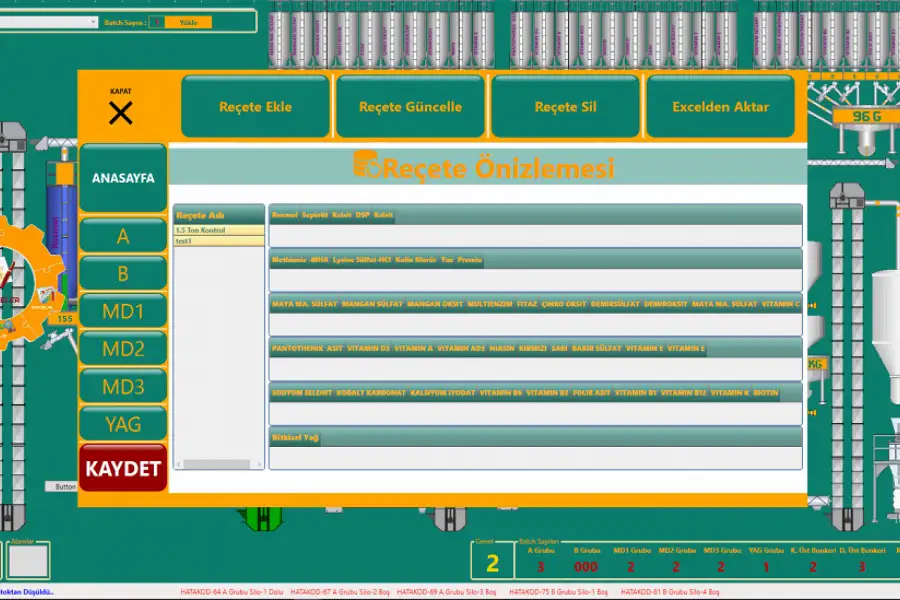Click the KAPAT X close icon
The height and width of the screenshot is (600, 900).
120,112
